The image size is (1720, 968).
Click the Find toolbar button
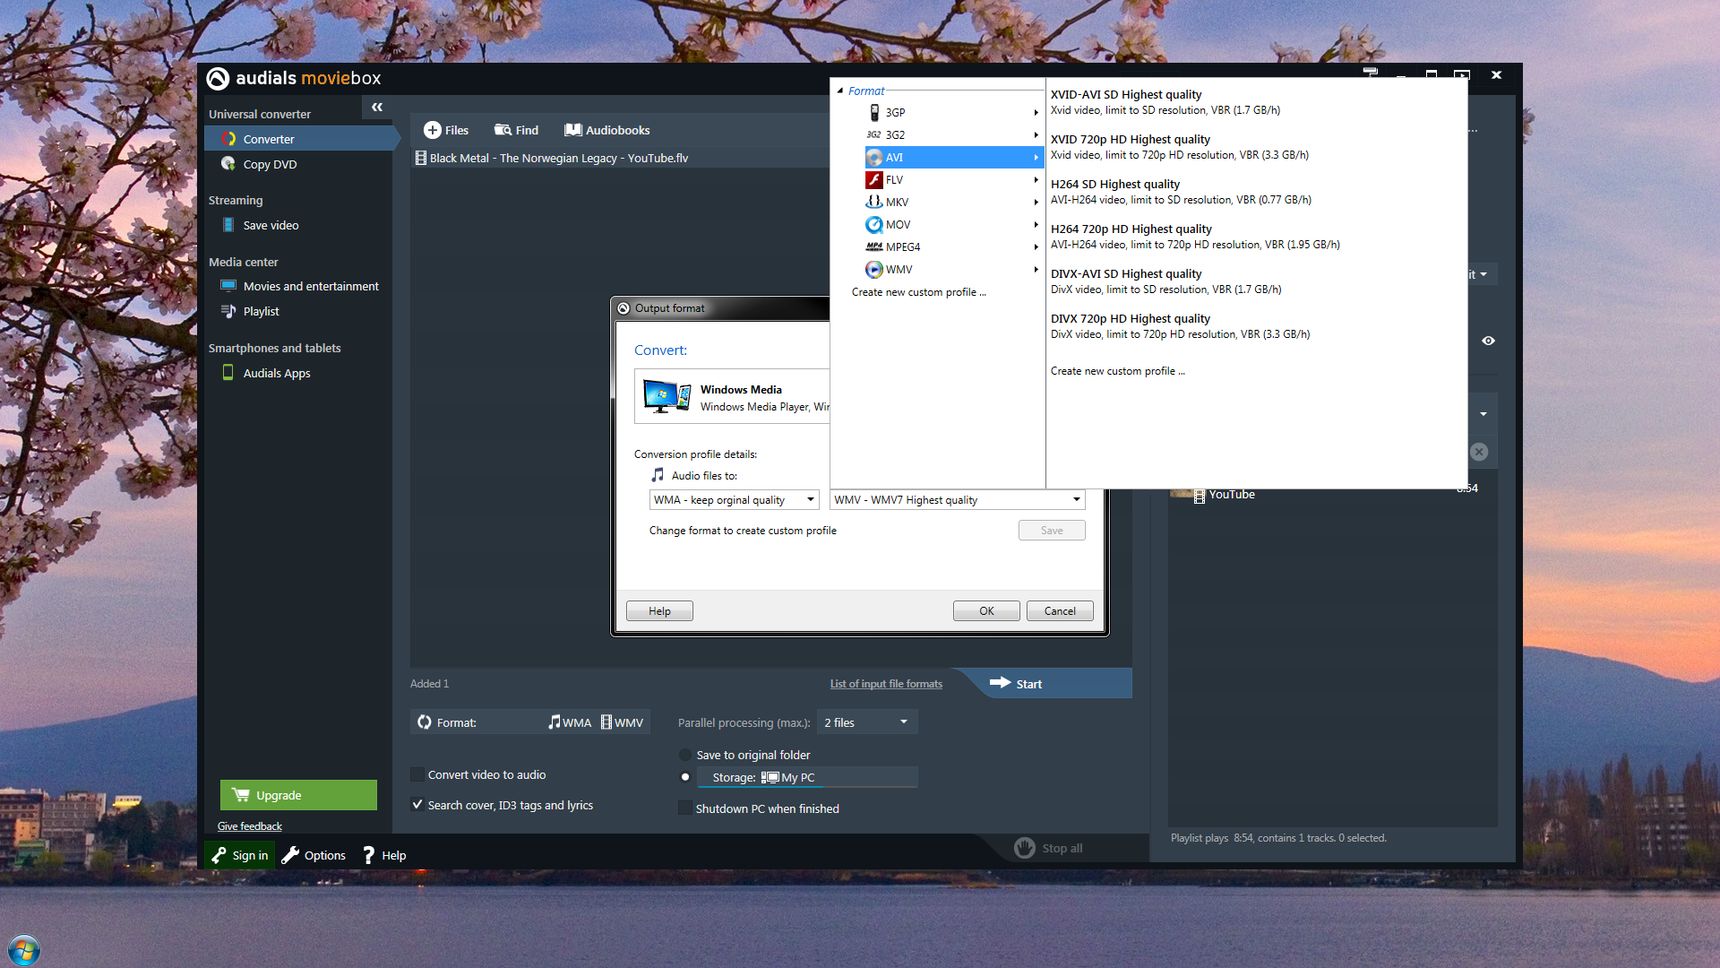(516, 130)
